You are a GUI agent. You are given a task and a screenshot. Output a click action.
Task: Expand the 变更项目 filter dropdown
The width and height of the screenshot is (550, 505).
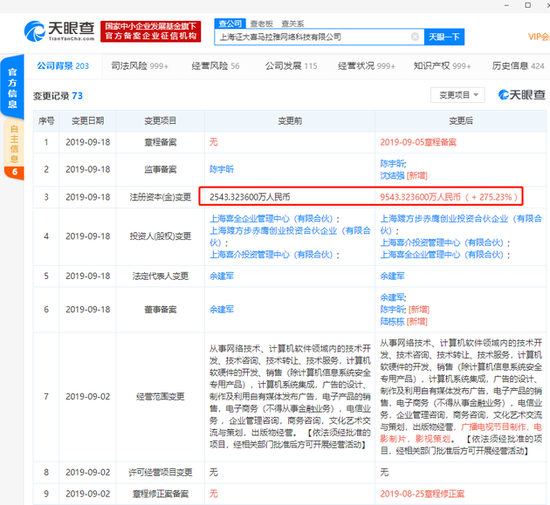pos(457,95)
